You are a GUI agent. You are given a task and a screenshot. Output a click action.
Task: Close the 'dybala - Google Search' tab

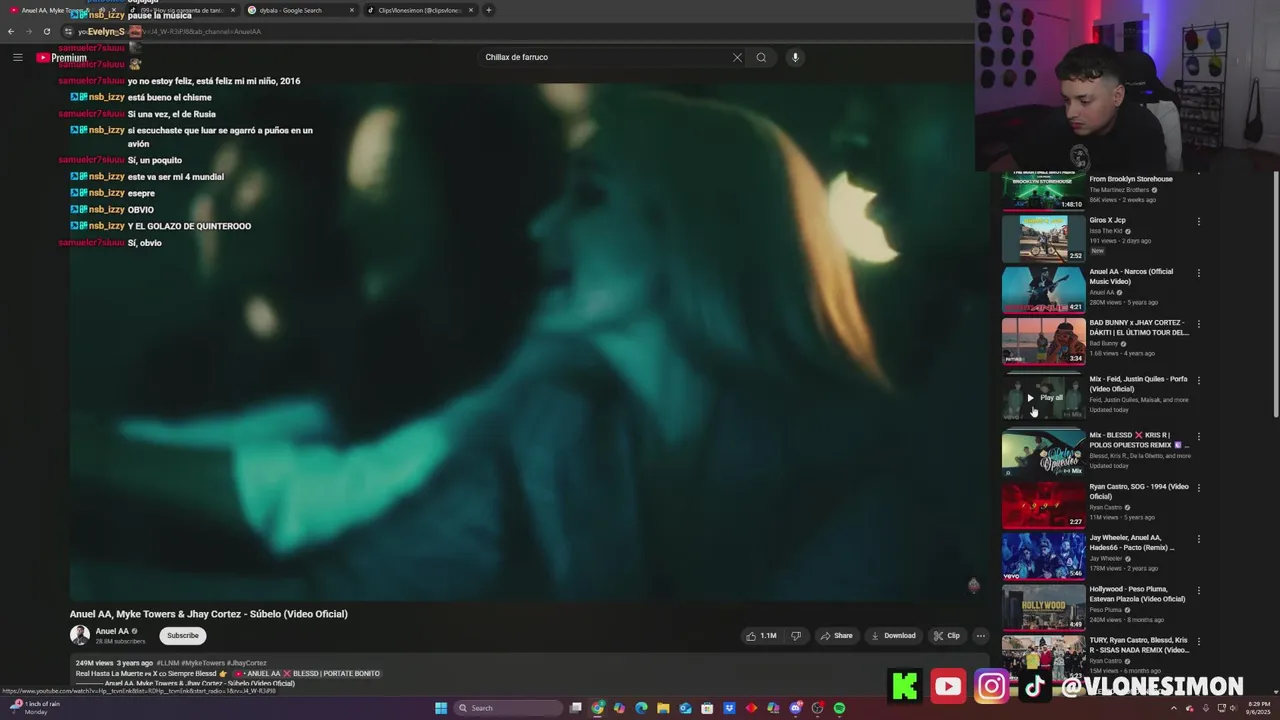[x=352, y=10]
